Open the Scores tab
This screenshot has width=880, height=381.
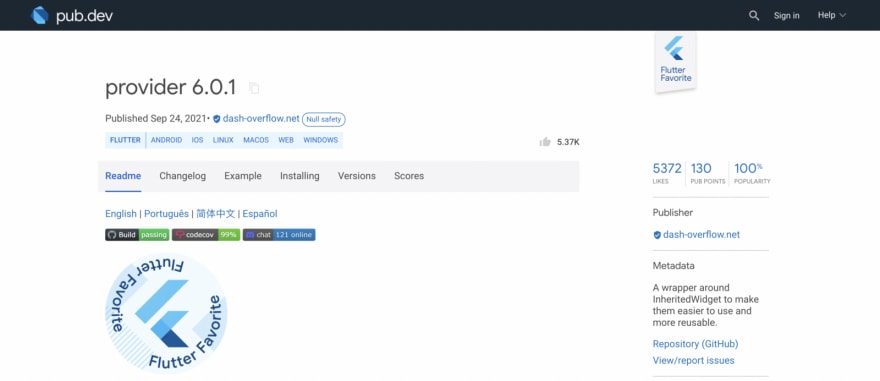click(409, 176)
